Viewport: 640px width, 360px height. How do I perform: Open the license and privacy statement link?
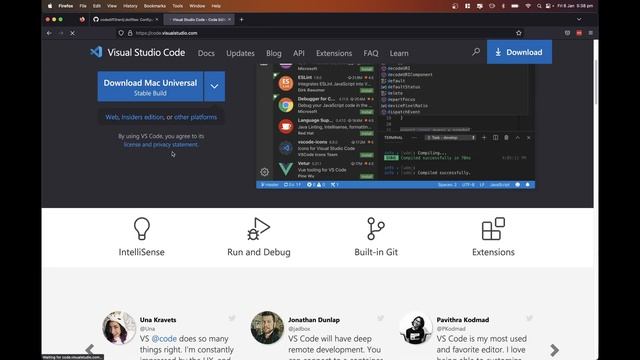point(161,144)
